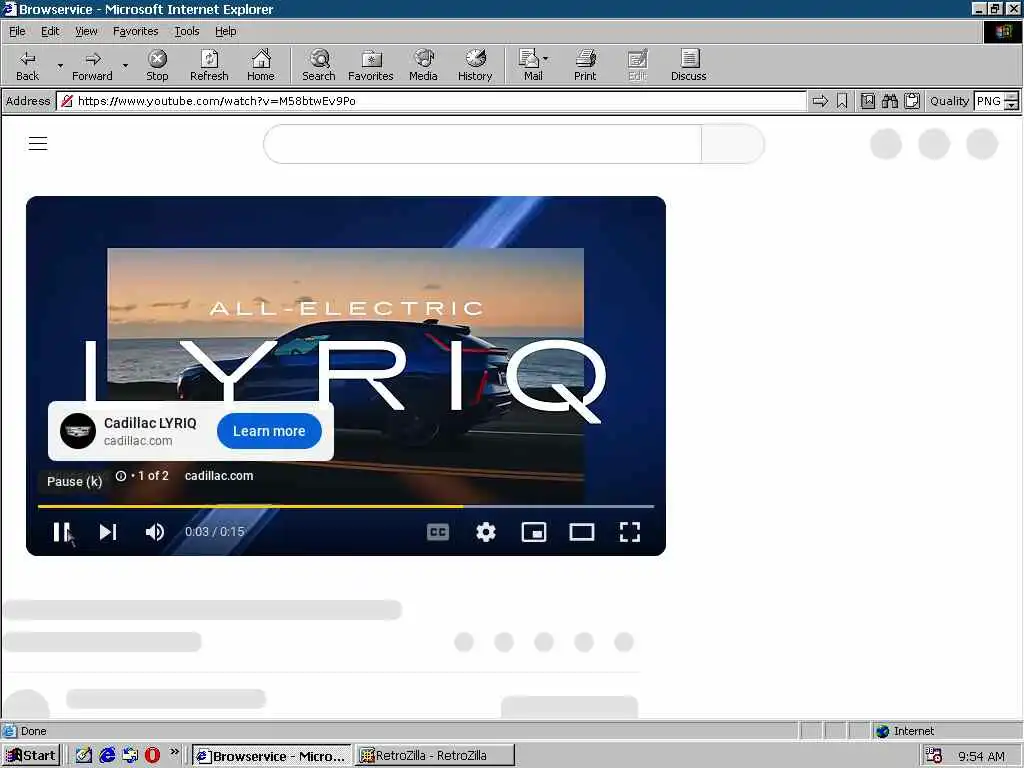1024x768 pixels.
Task: Select the Browservice taskbar button
Action: [x=272, y=756]
